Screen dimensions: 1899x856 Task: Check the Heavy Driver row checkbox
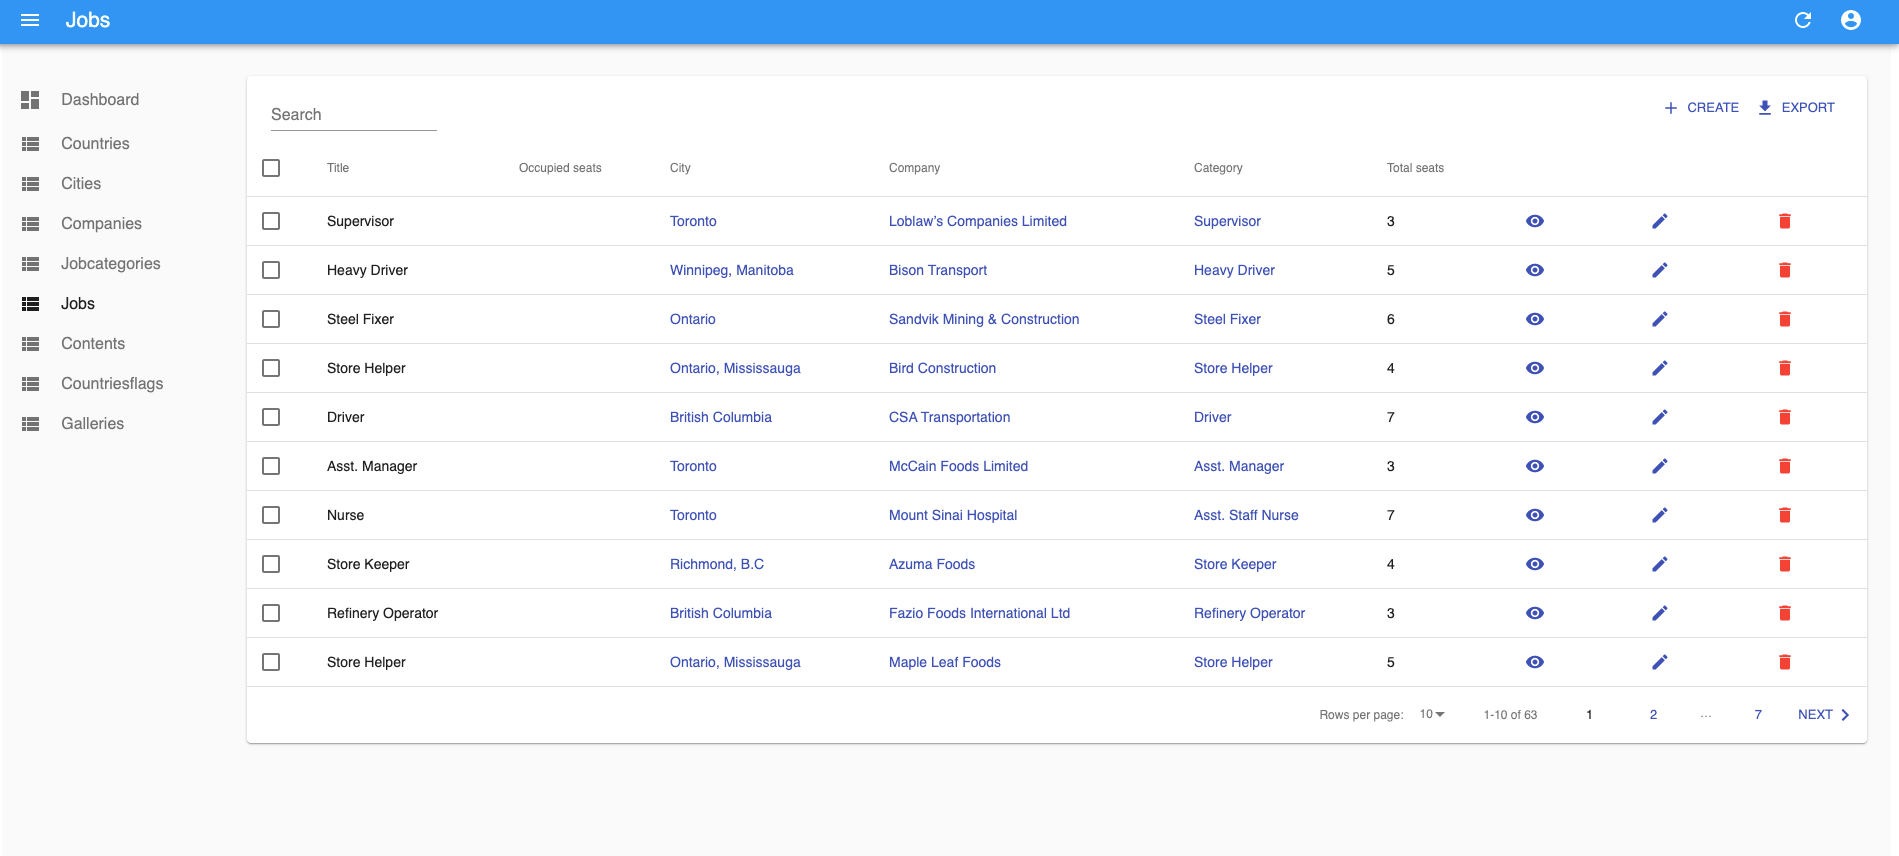pos(271,270)
